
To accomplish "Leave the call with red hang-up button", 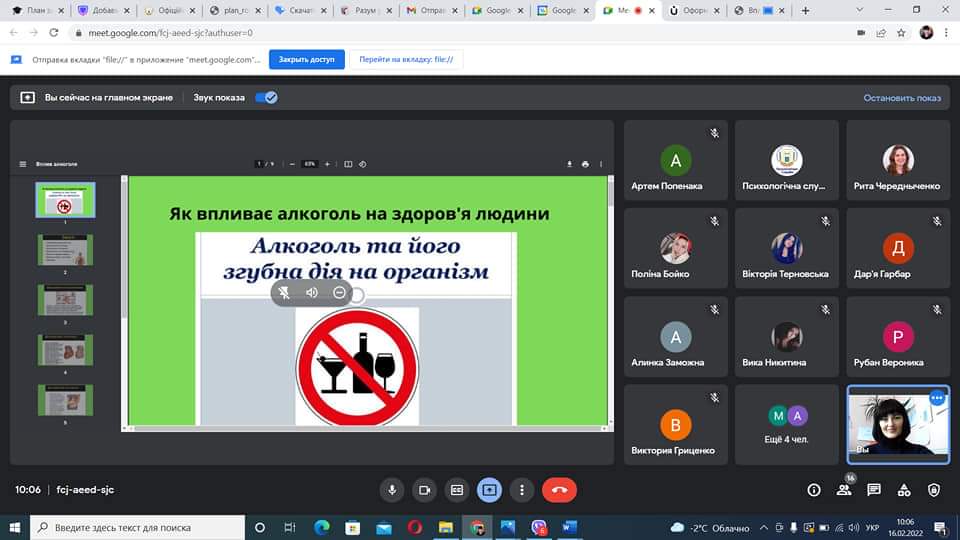I will (559, 490).
